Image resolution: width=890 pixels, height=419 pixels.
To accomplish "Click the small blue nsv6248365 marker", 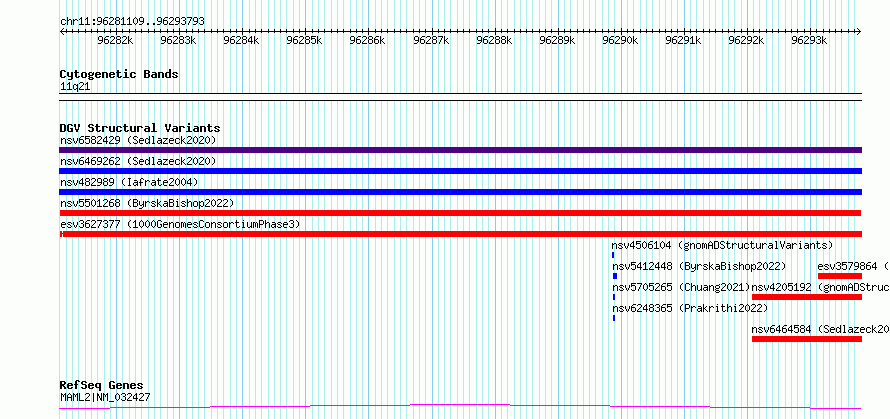I will coord(614,318).
